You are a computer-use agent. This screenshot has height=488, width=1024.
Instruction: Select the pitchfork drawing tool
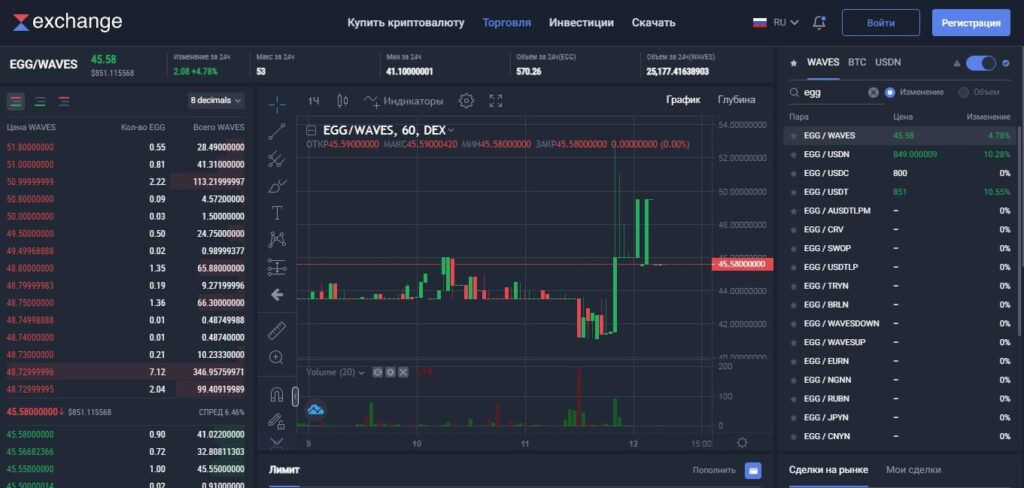pyautogui.click(x=277, y=159)
